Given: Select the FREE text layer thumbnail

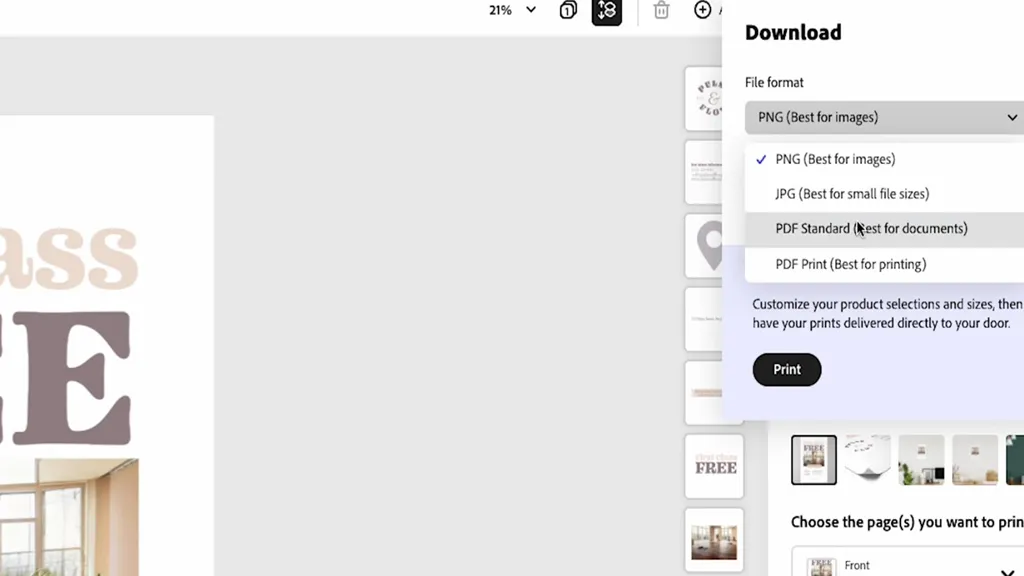Looking at the screenshot, I should pos(714,466).
